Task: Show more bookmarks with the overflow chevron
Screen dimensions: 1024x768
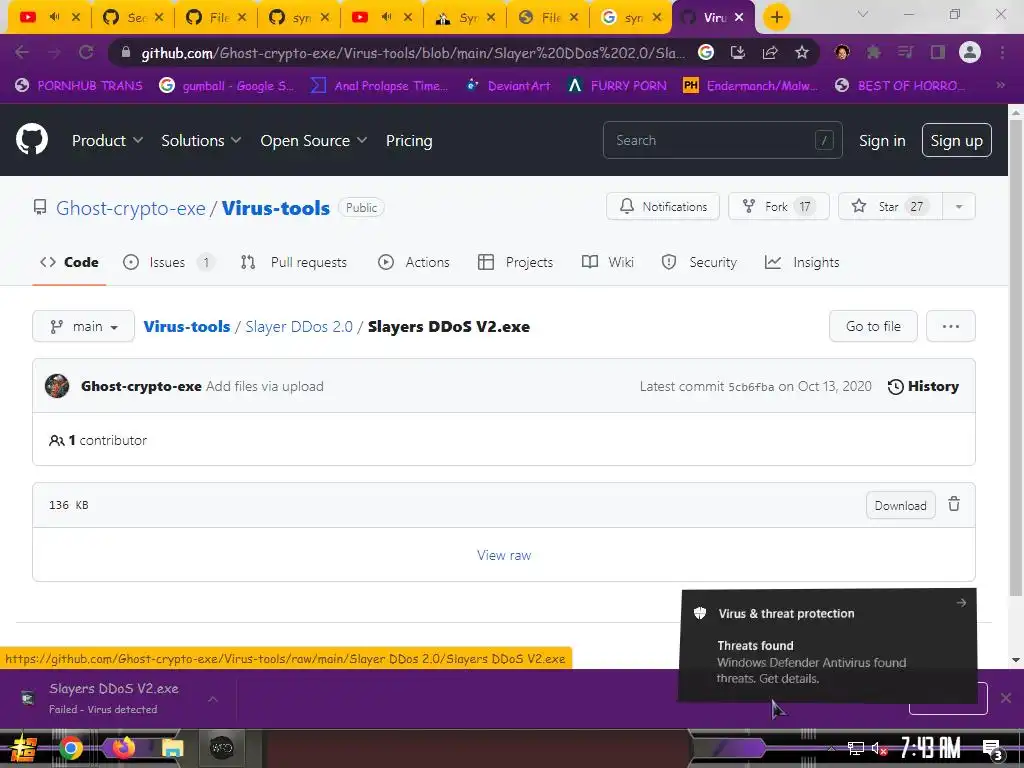Action: click(1000, 85)
